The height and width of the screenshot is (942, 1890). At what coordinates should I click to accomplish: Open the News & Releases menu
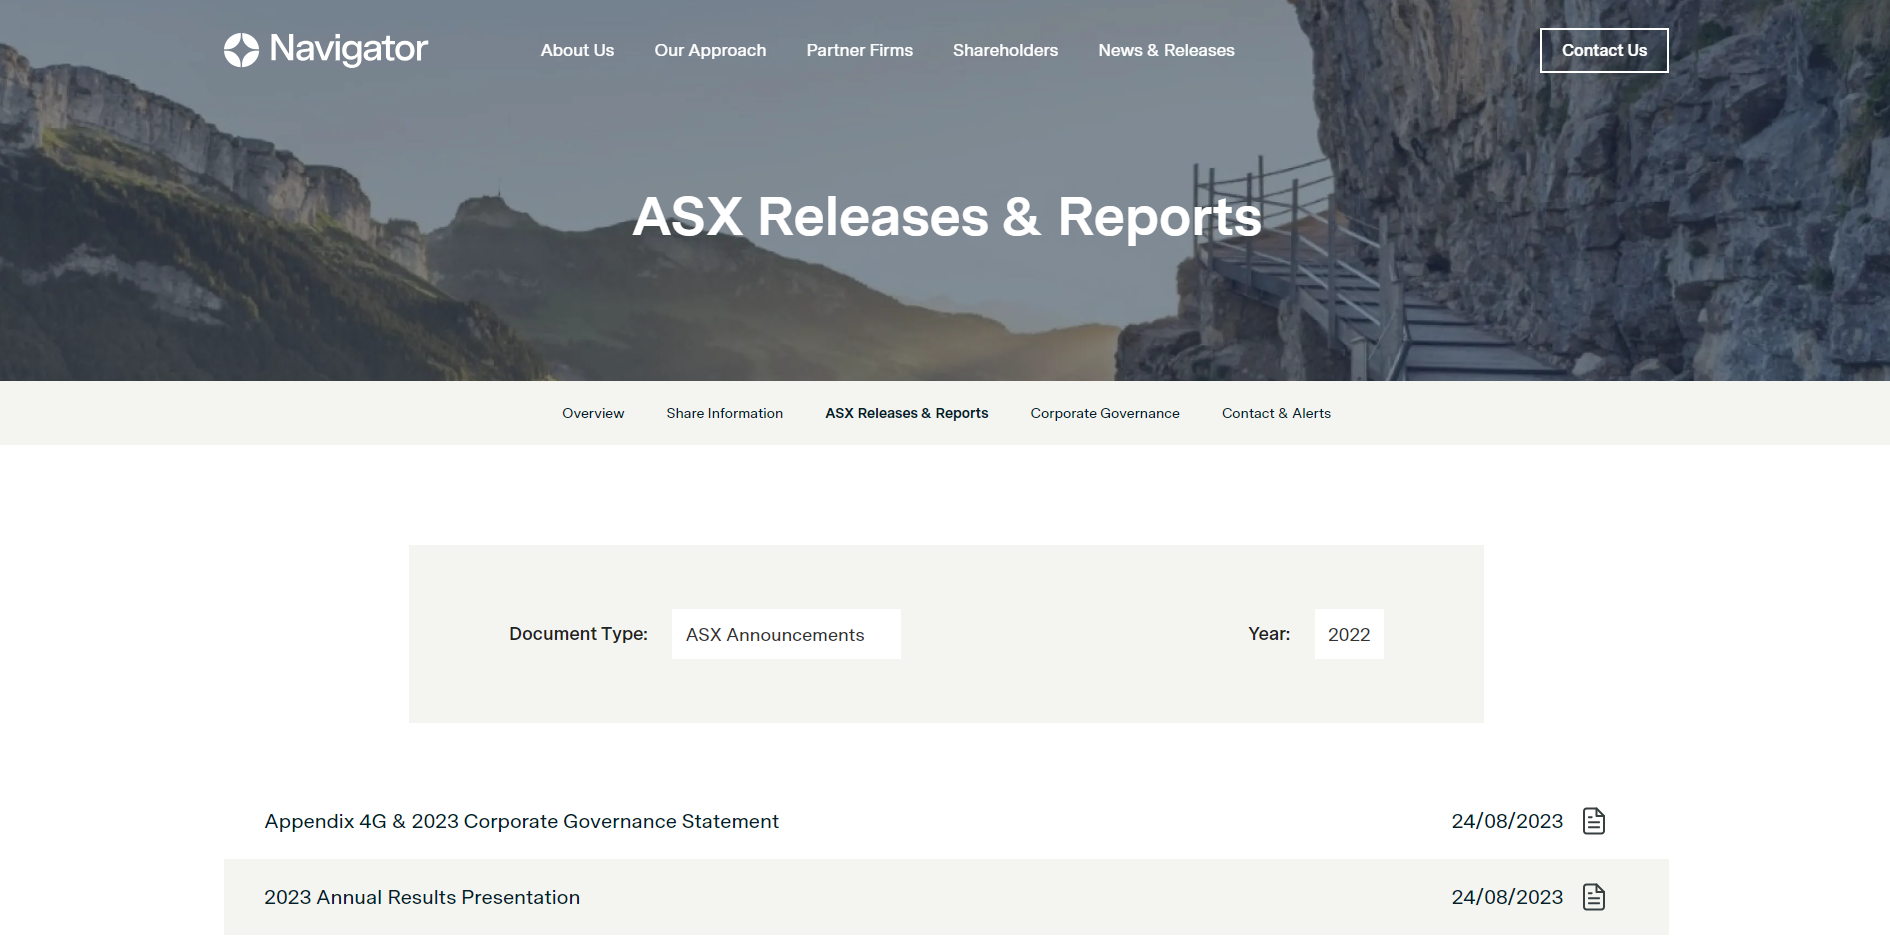click(x=1166, y=50)
